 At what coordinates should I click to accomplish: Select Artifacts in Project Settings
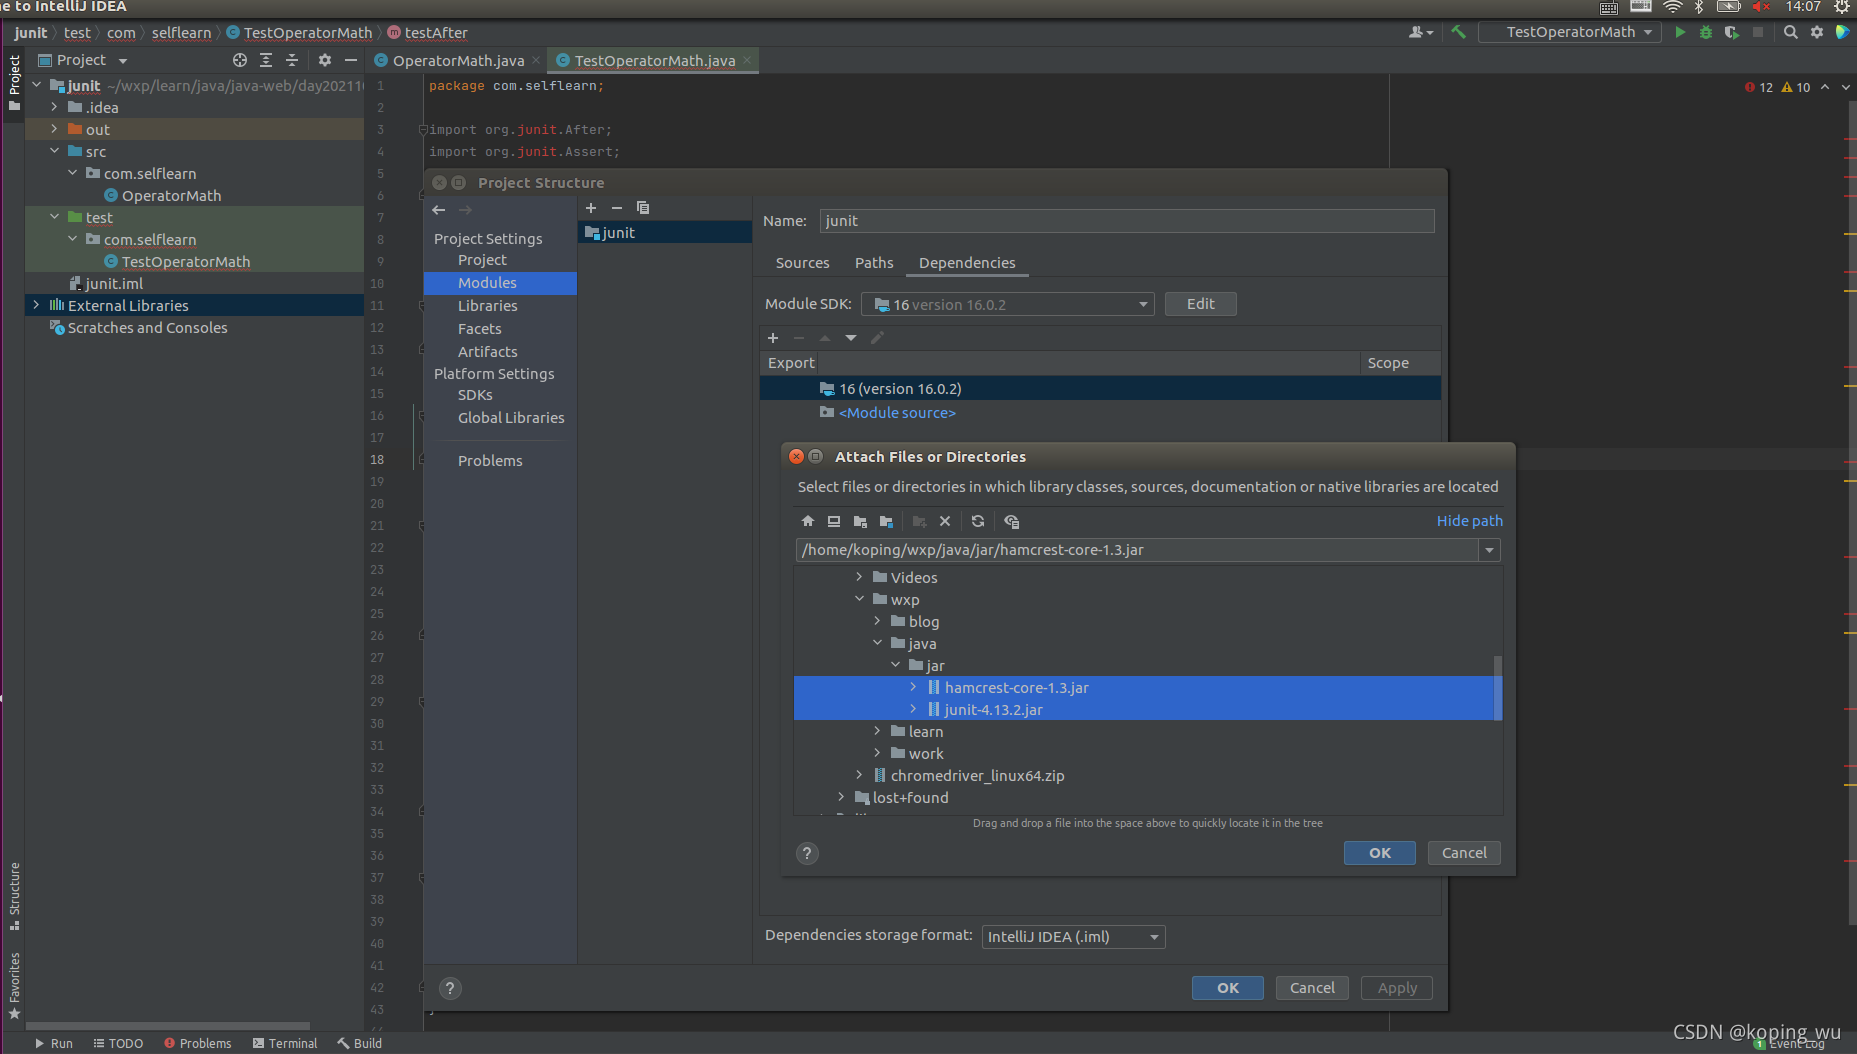488,352
